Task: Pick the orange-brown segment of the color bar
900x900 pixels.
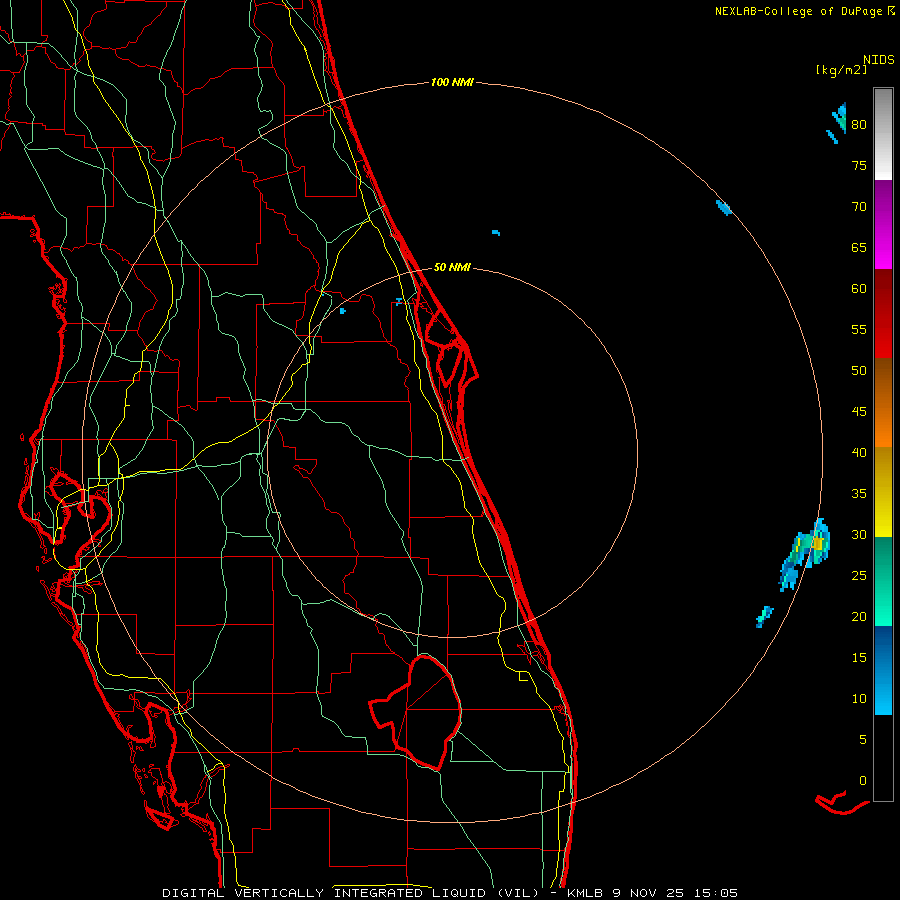Action: 883,402
